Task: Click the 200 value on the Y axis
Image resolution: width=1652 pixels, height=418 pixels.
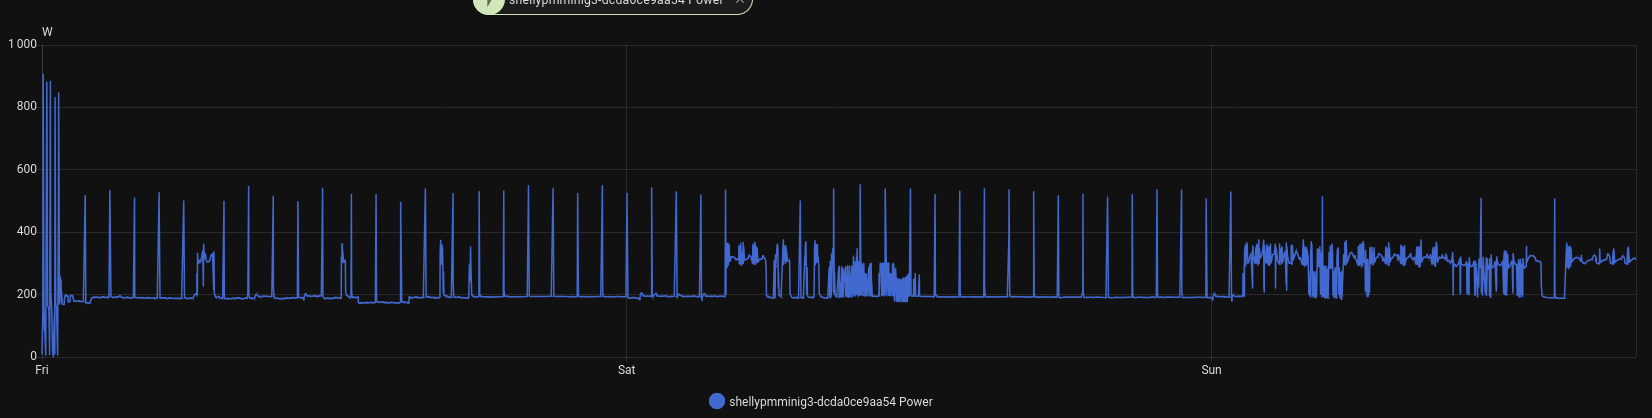Action: pyautogui.click(x=27, y=294)
